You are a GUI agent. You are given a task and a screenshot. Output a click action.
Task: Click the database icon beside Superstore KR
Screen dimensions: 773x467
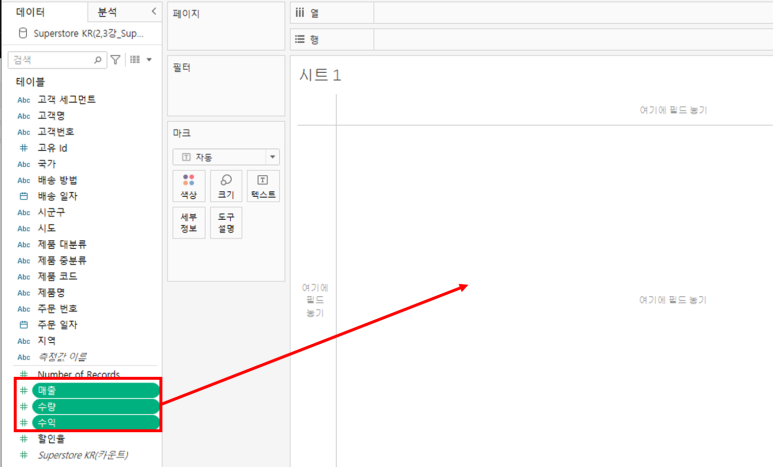[23, 33]
